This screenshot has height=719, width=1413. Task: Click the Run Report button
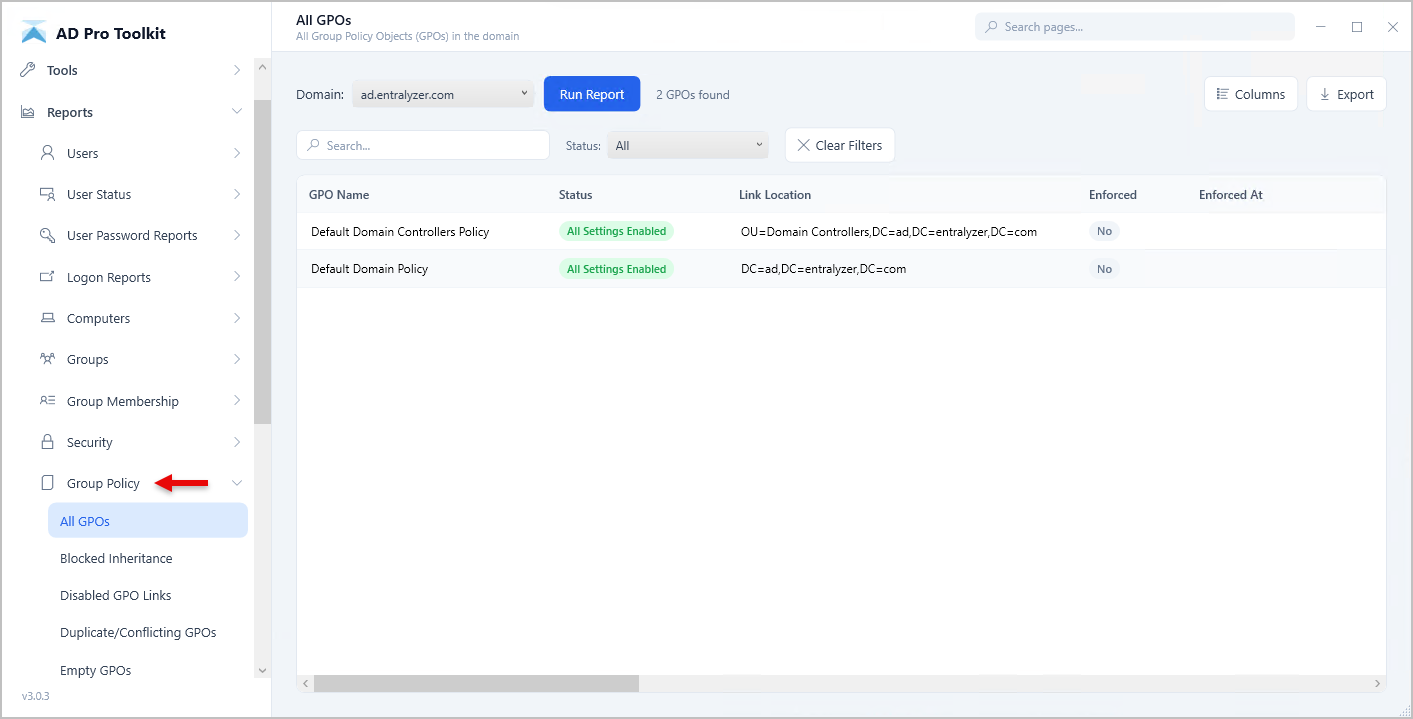592,93
